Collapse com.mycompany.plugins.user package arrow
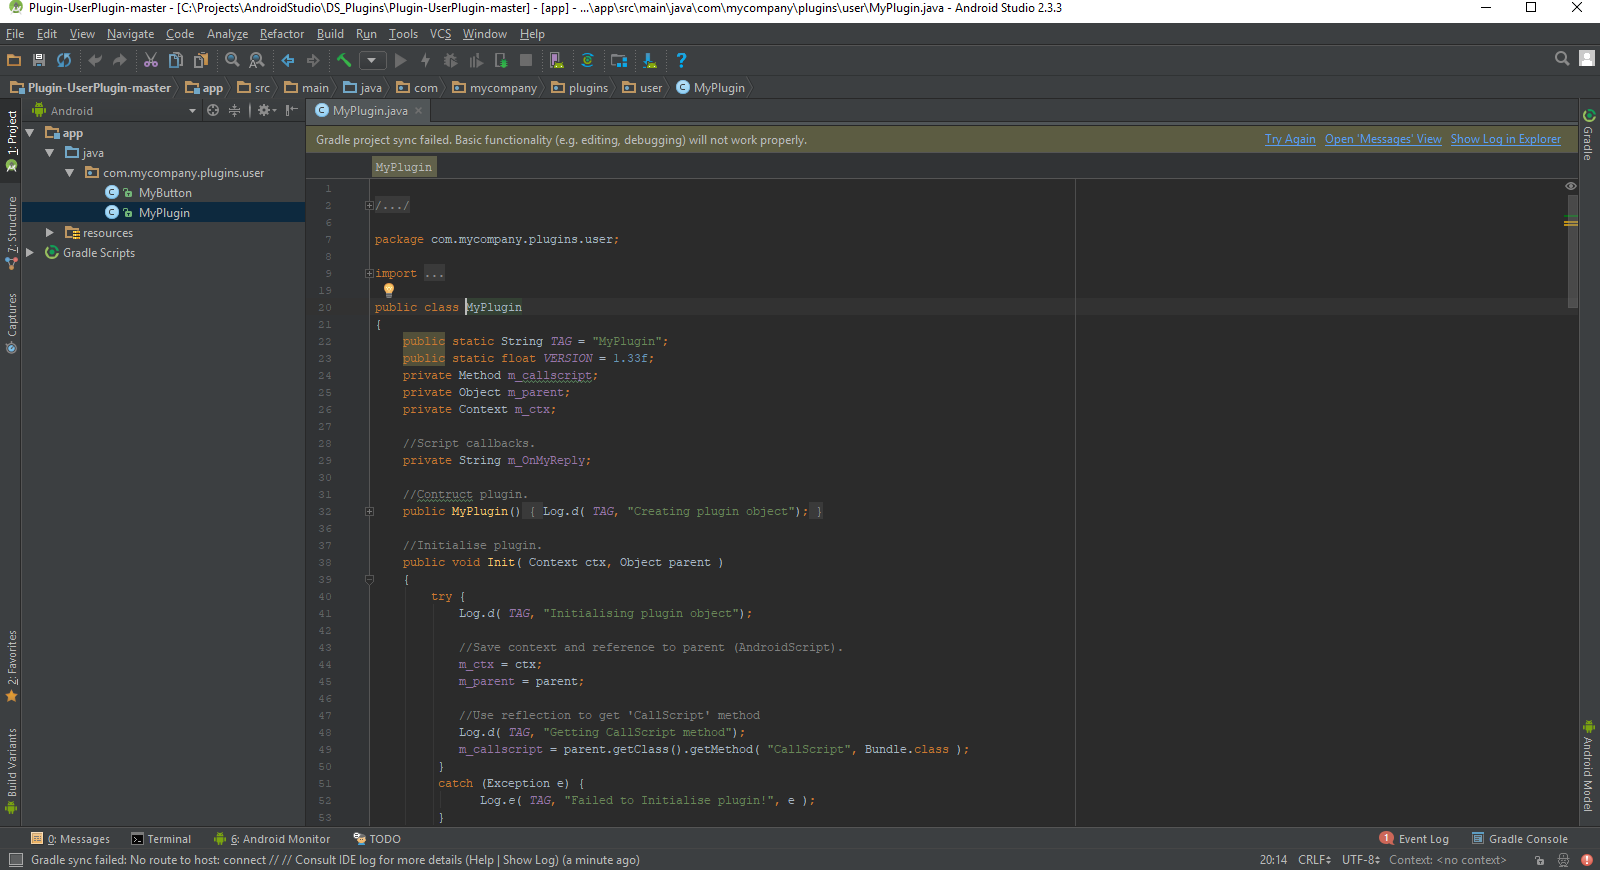 coord(70,173)
